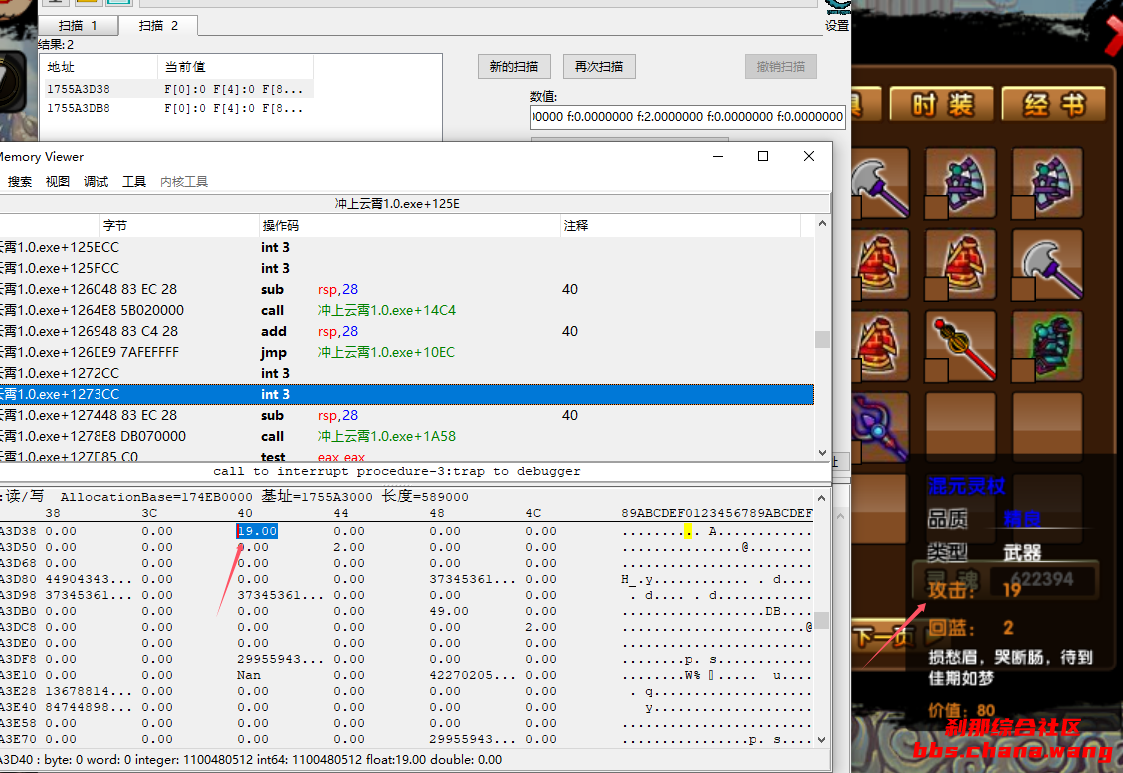Image resolution: width=1123 pixels, height=773 pixels.
Task: Select address 1755A3DB8 in results list
Action: 79,108
